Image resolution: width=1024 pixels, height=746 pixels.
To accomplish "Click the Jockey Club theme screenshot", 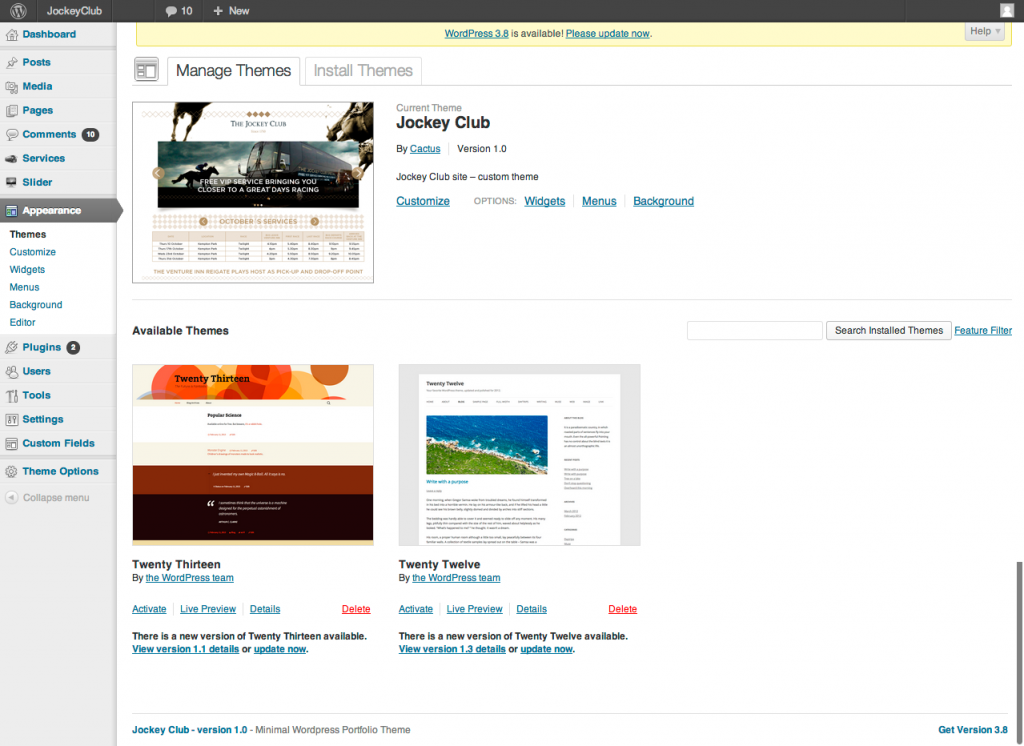I will click(253, 192).
